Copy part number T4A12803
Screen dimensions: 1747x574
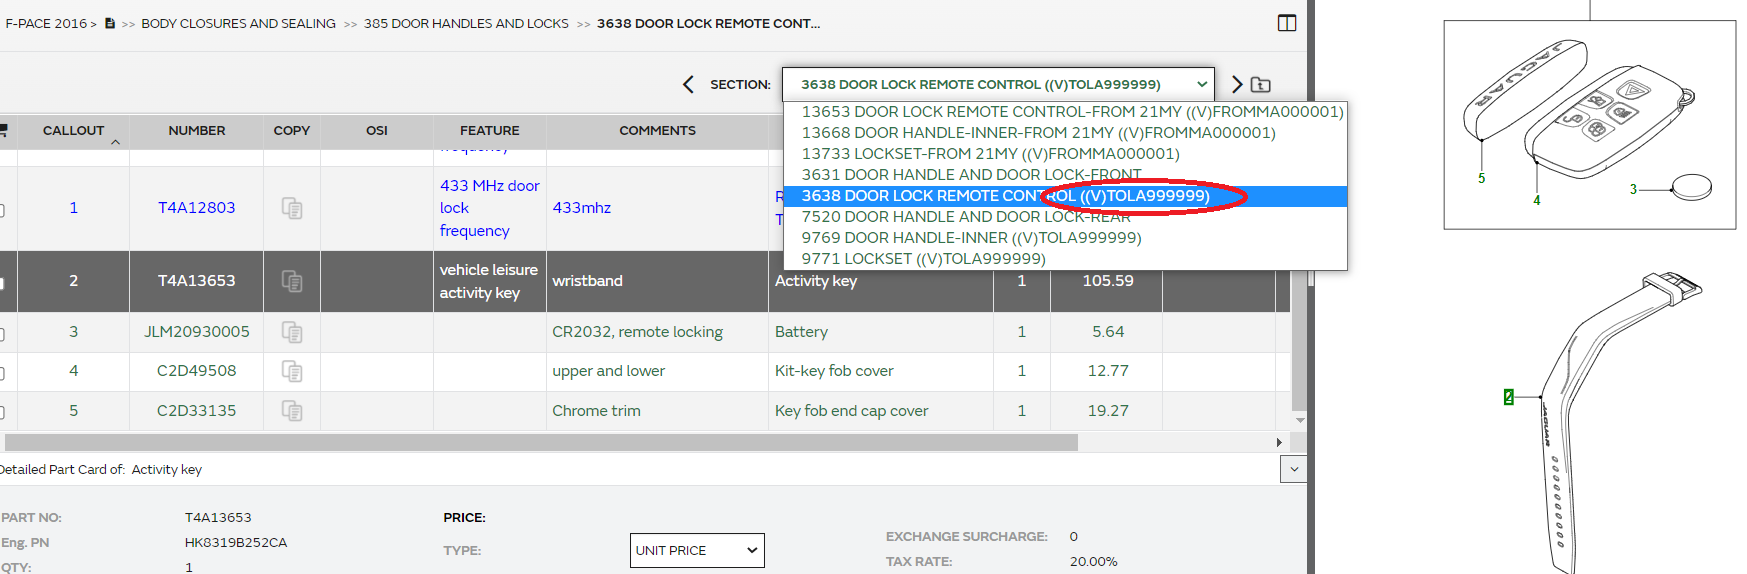point(292,208)
